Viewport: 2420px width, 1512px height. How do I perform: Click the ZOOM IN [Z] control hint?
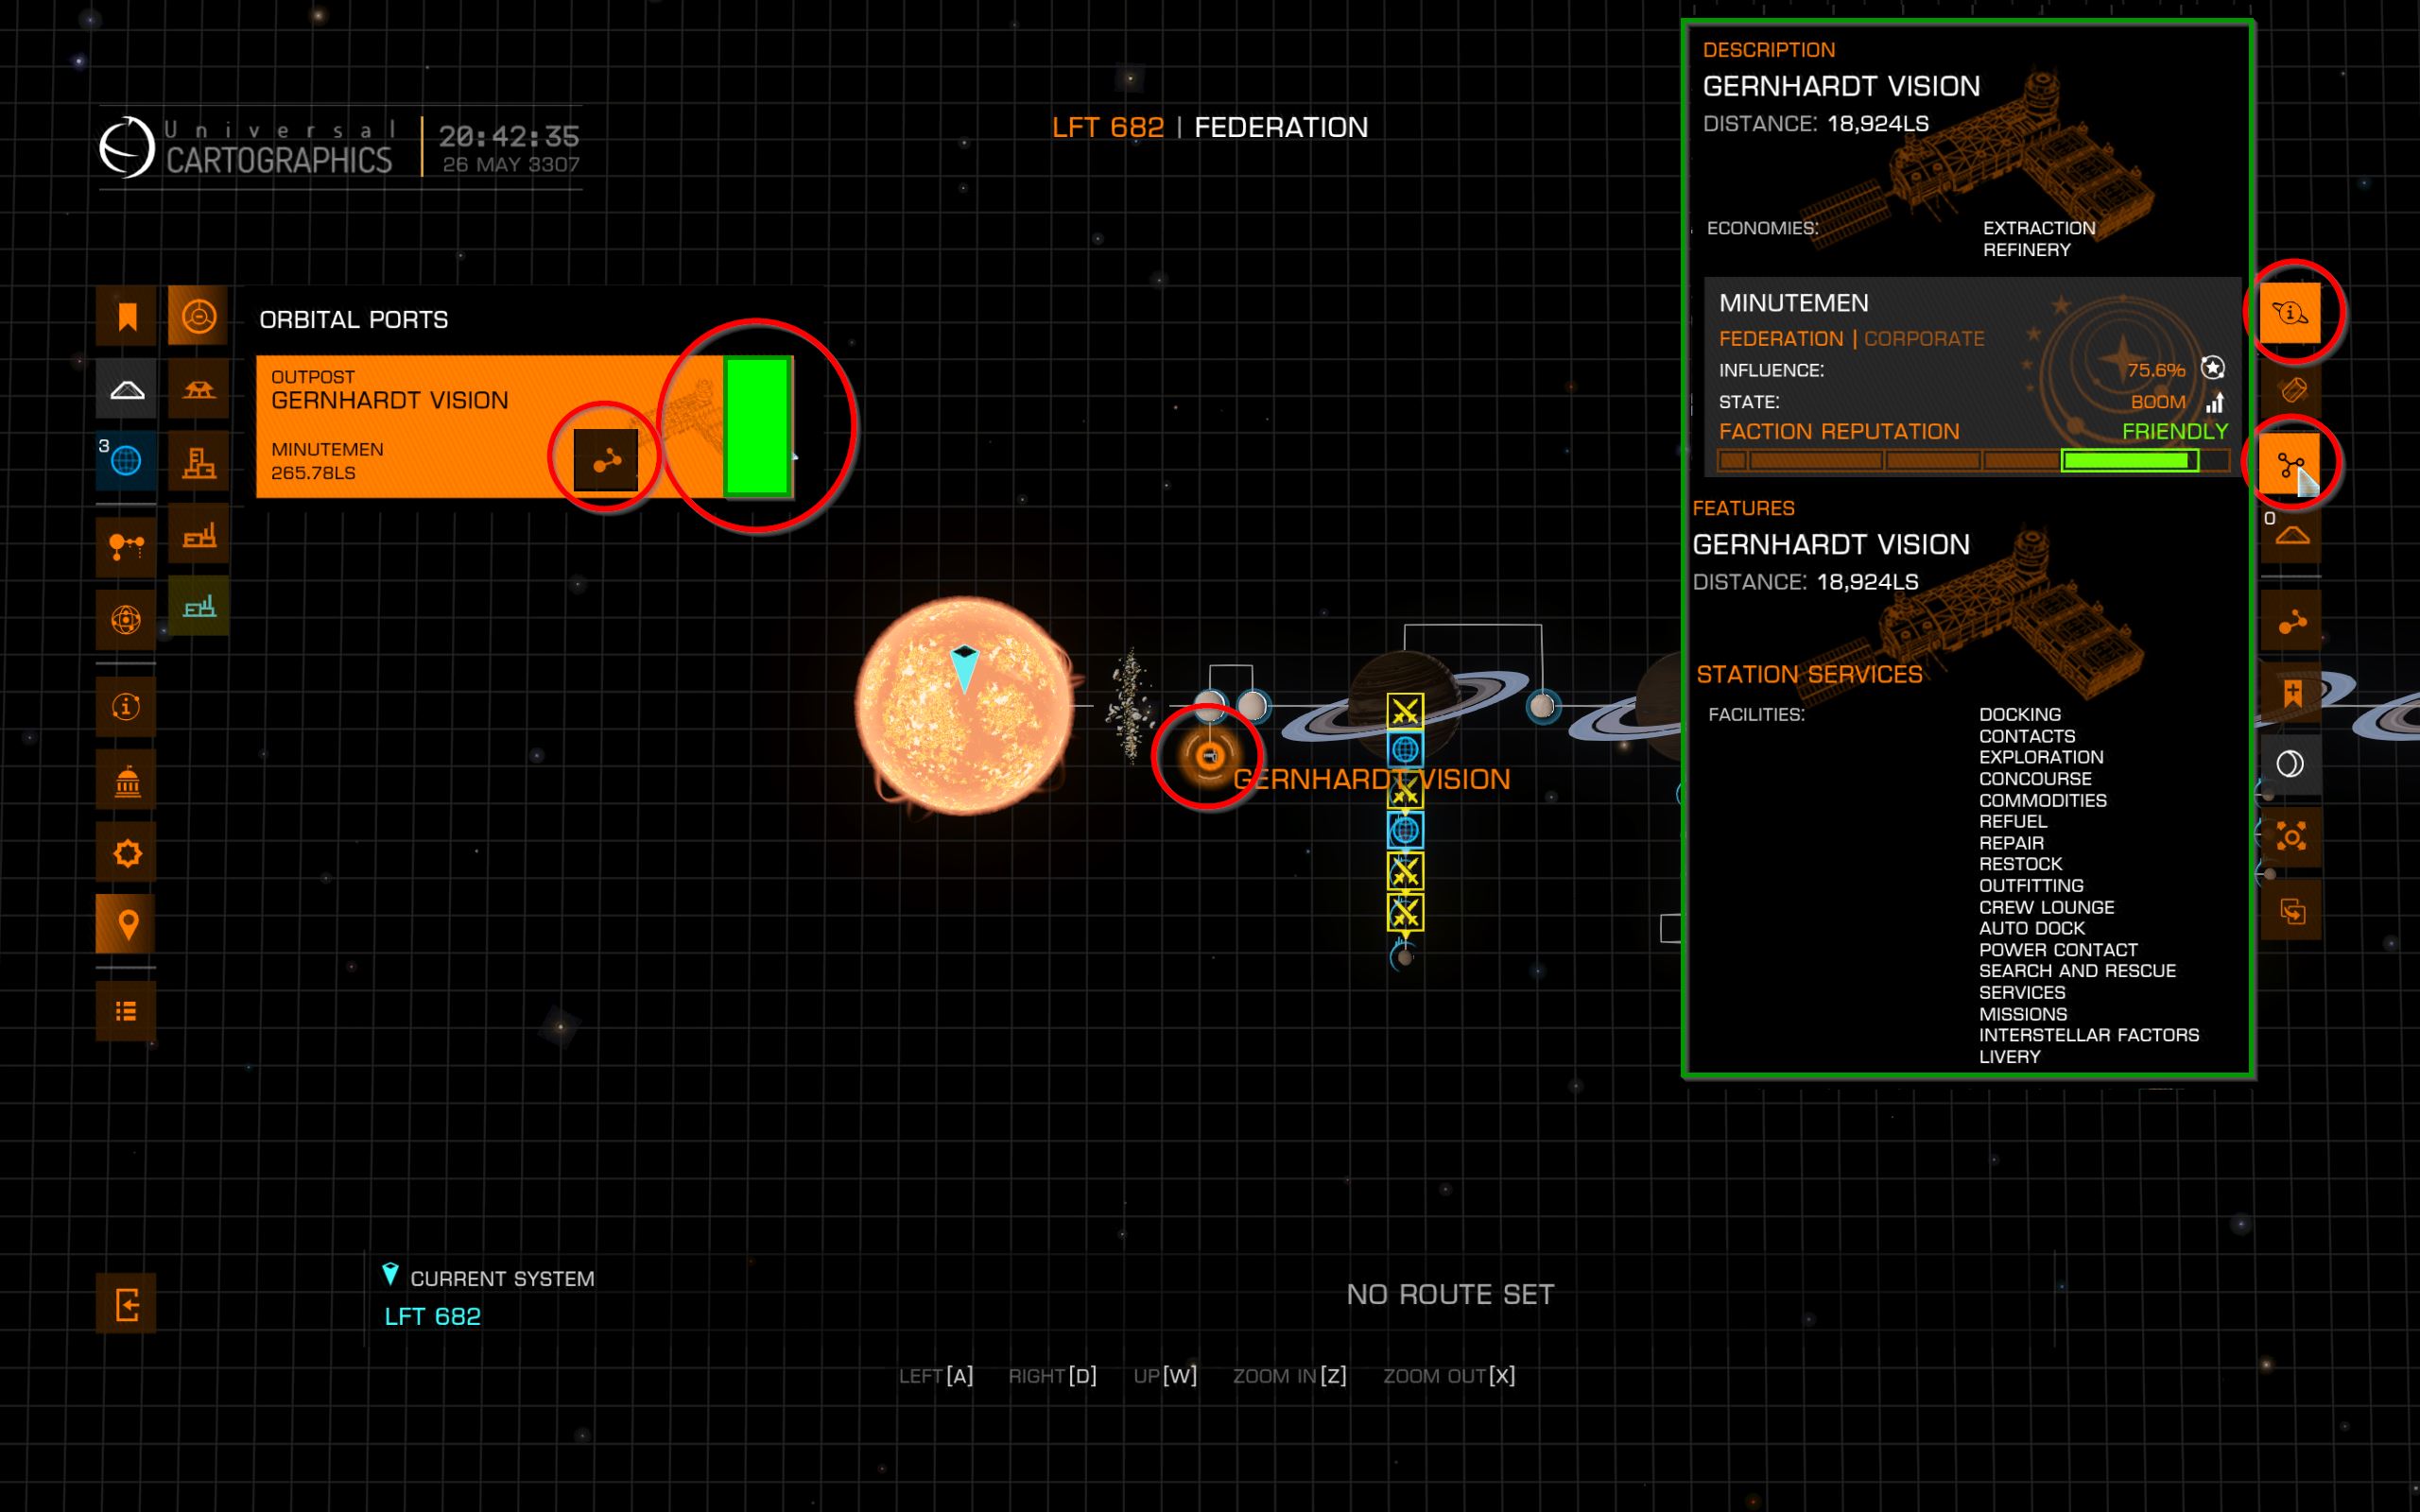click(1290, 1376)
